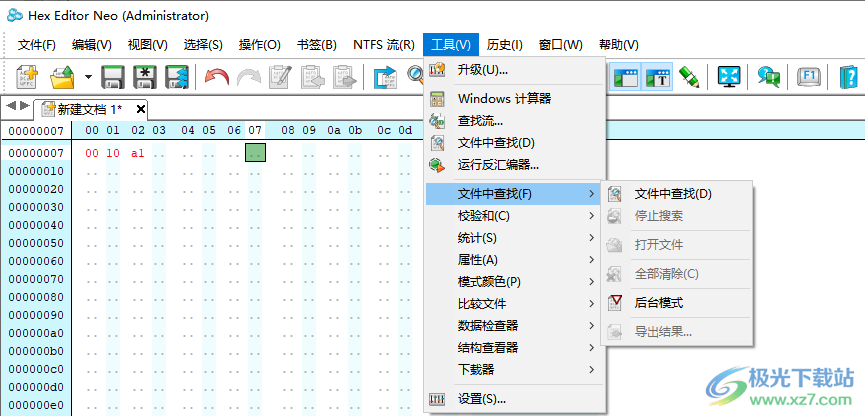
Task: Click the left tab scroll arrow
Action: [11, 105]
